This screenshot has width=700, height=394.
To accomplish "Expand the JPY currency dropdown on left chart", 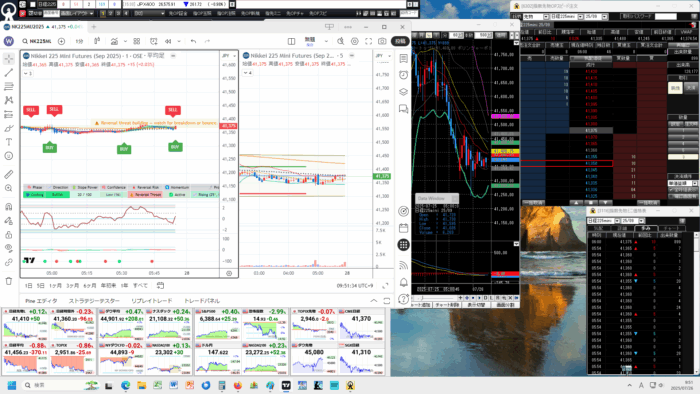I will (x=229, y=56).
